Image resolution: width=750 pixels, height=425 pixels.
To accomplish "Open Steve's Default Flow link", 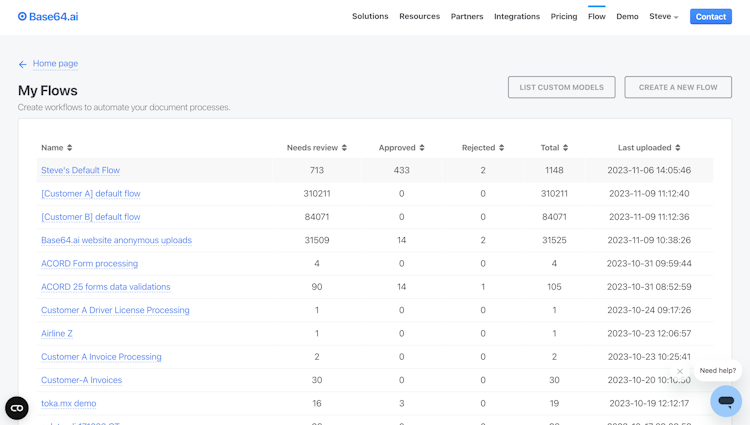I will [80, 171].
